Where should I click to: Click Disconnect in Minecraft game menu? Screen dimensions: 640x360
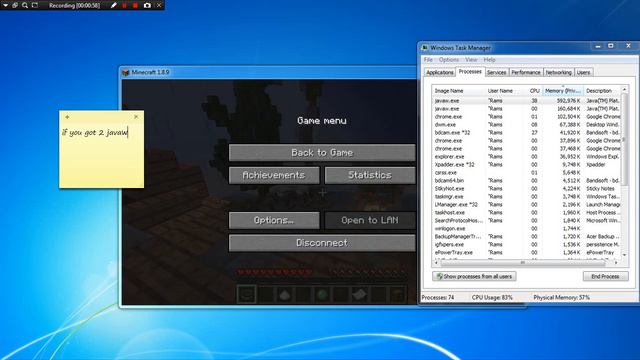pyautogui.click(x=322, y=243)
